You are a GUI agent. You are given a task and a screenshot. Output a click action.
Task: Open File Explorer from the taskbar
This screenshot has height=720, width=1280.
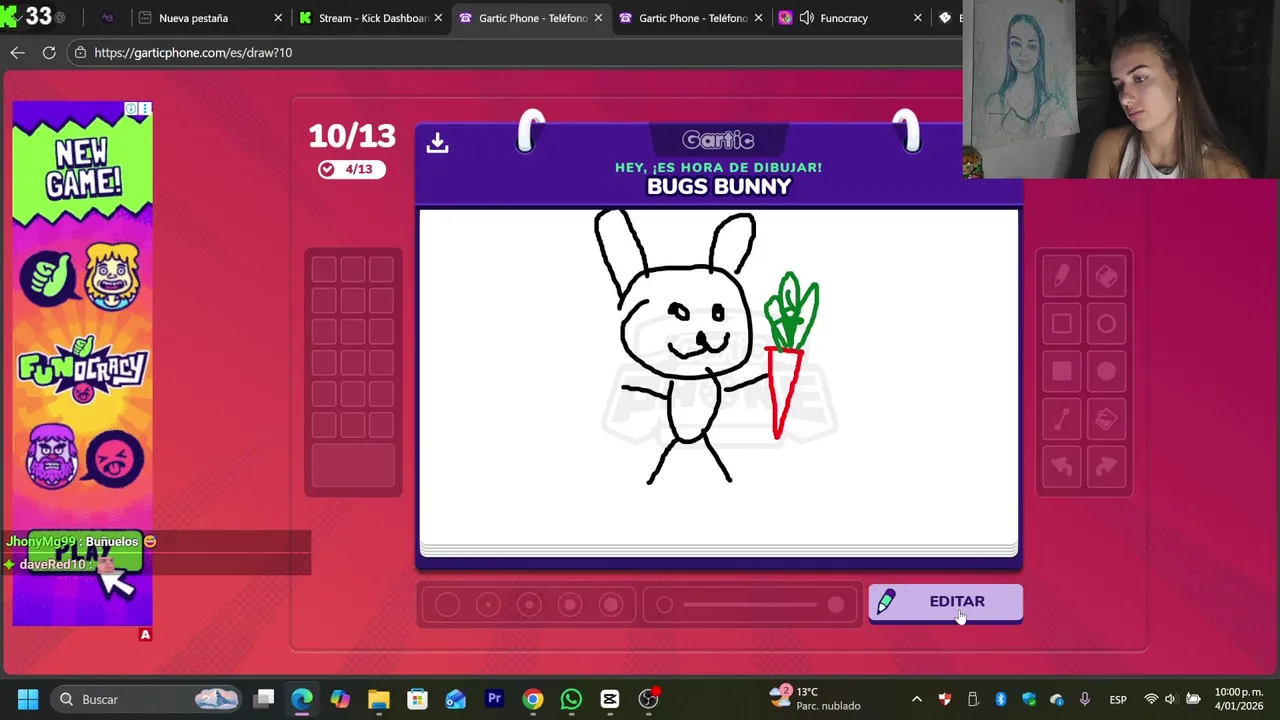click(379, 699)
